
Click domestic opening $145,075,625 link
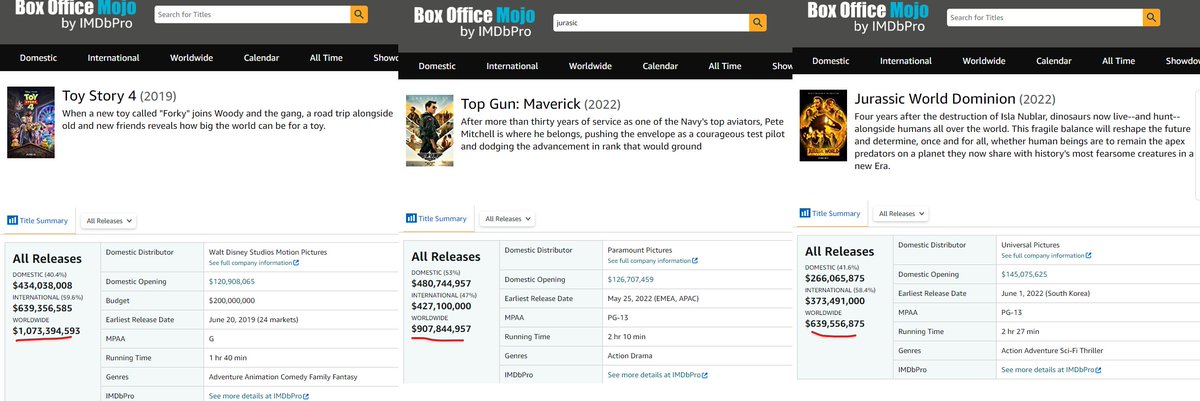pos(1025,274)
